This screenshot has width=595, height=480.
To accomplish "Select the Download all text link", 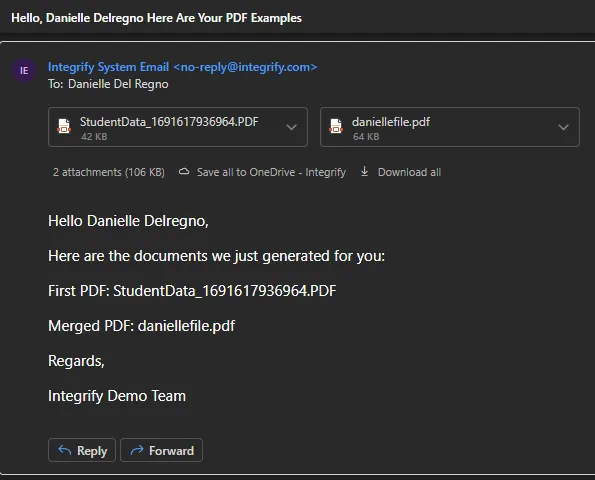I will pos(409,172).
